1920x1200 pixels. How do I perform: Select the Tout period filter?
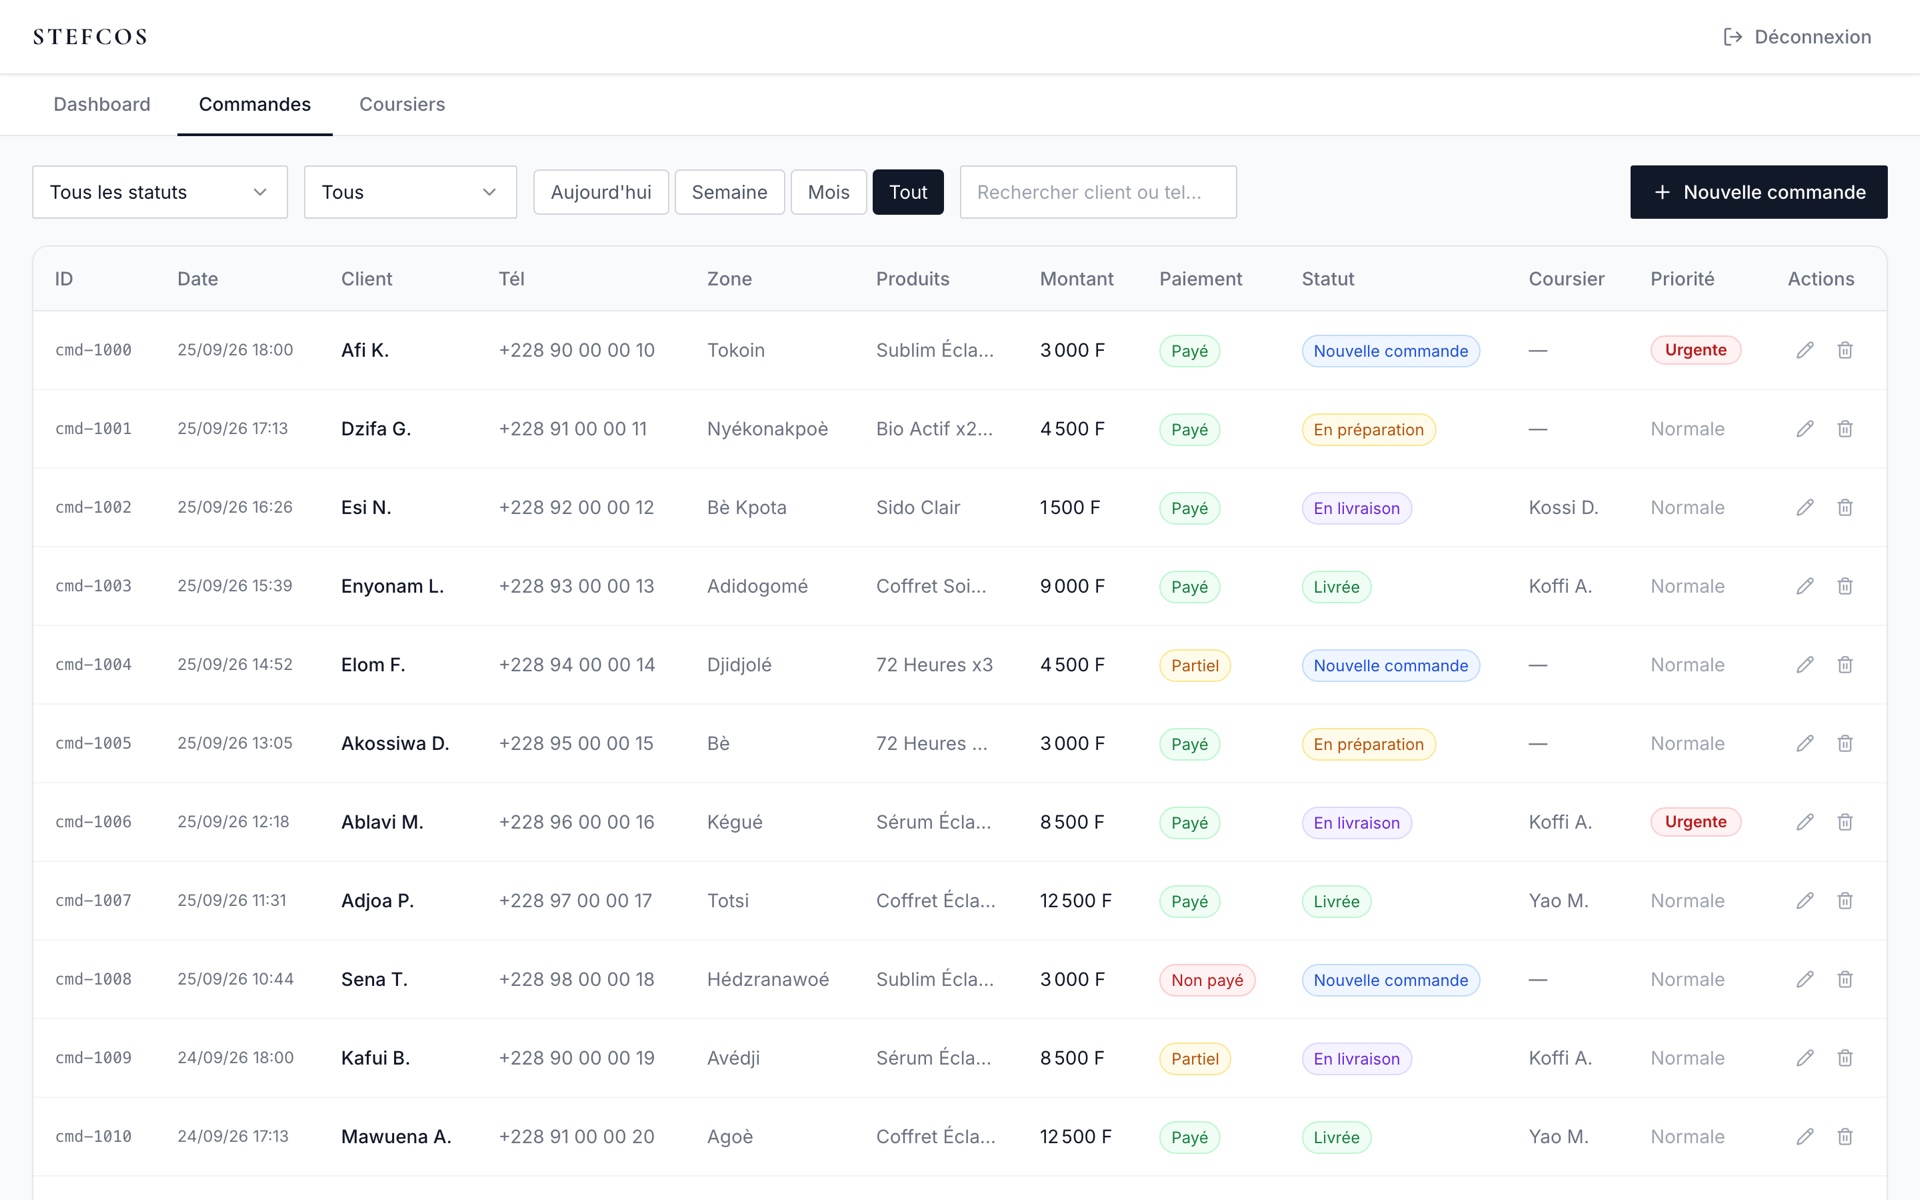coord(908,192)
